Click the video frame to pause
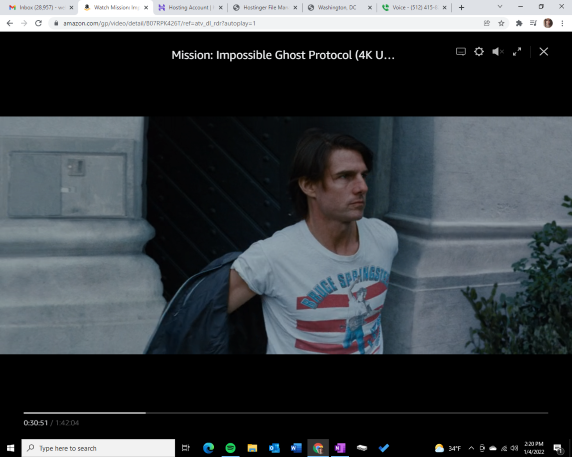Image resolution: width=572 pixels, height=457 pixels. click(x=286, y=235)
